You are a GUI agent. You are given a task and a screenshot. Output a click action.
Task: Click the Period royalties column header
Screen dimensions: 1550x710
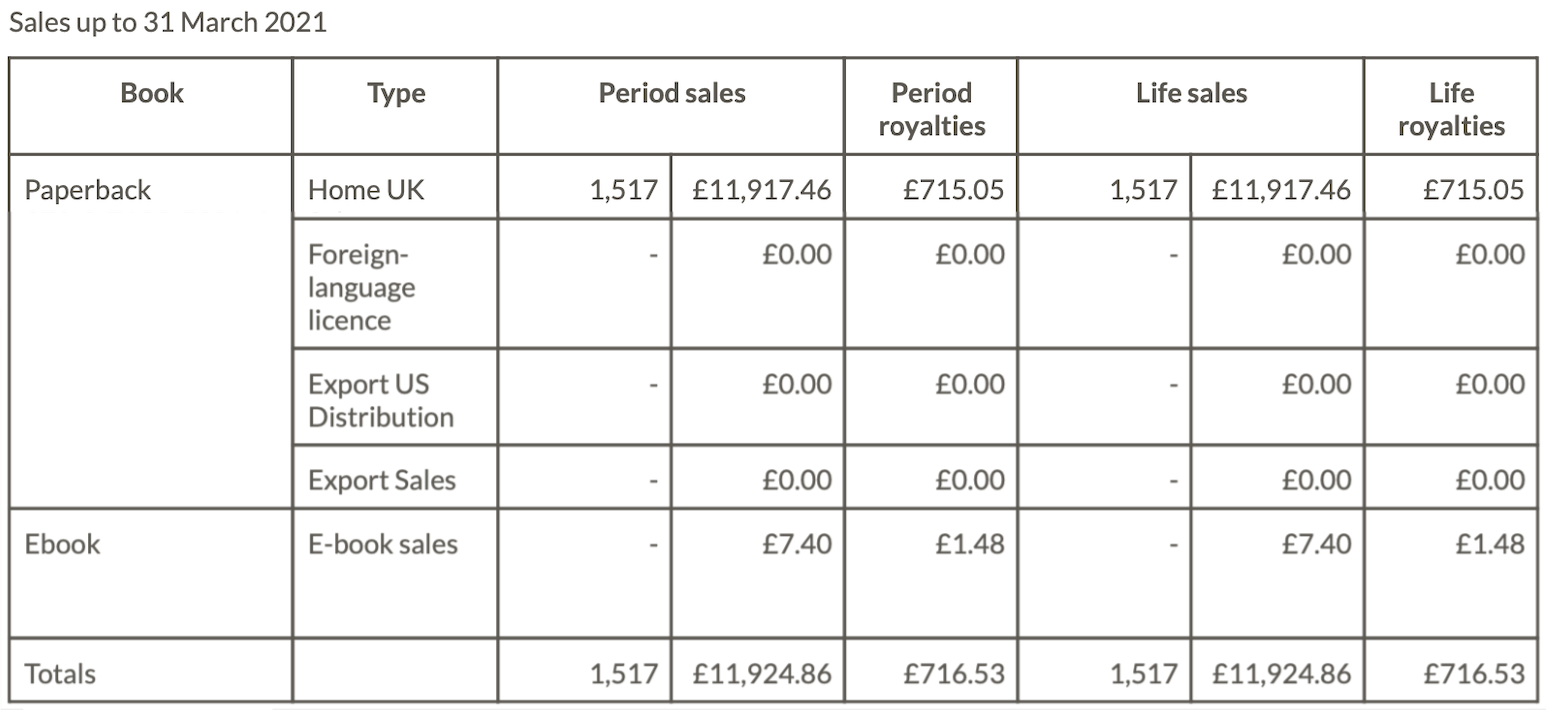(x=931, y=109)
